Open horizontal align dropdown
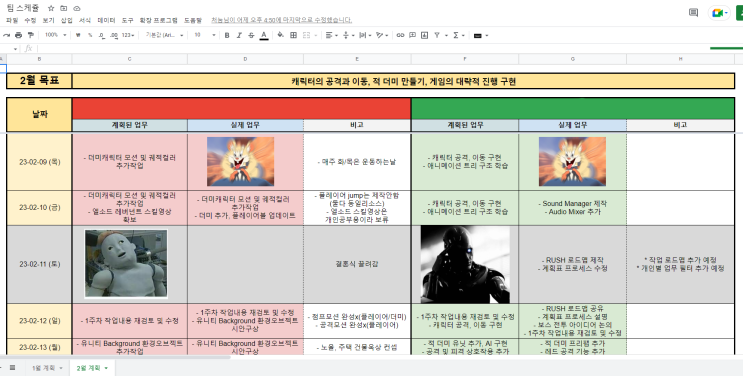 pyautogui.click(x=331, y=35)
